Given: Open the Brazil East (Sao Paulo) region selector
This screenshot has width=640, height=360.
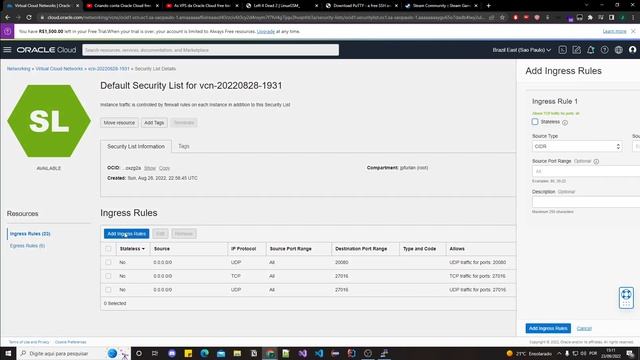Looking at the screenshot, I should click(x=522, y=50).
